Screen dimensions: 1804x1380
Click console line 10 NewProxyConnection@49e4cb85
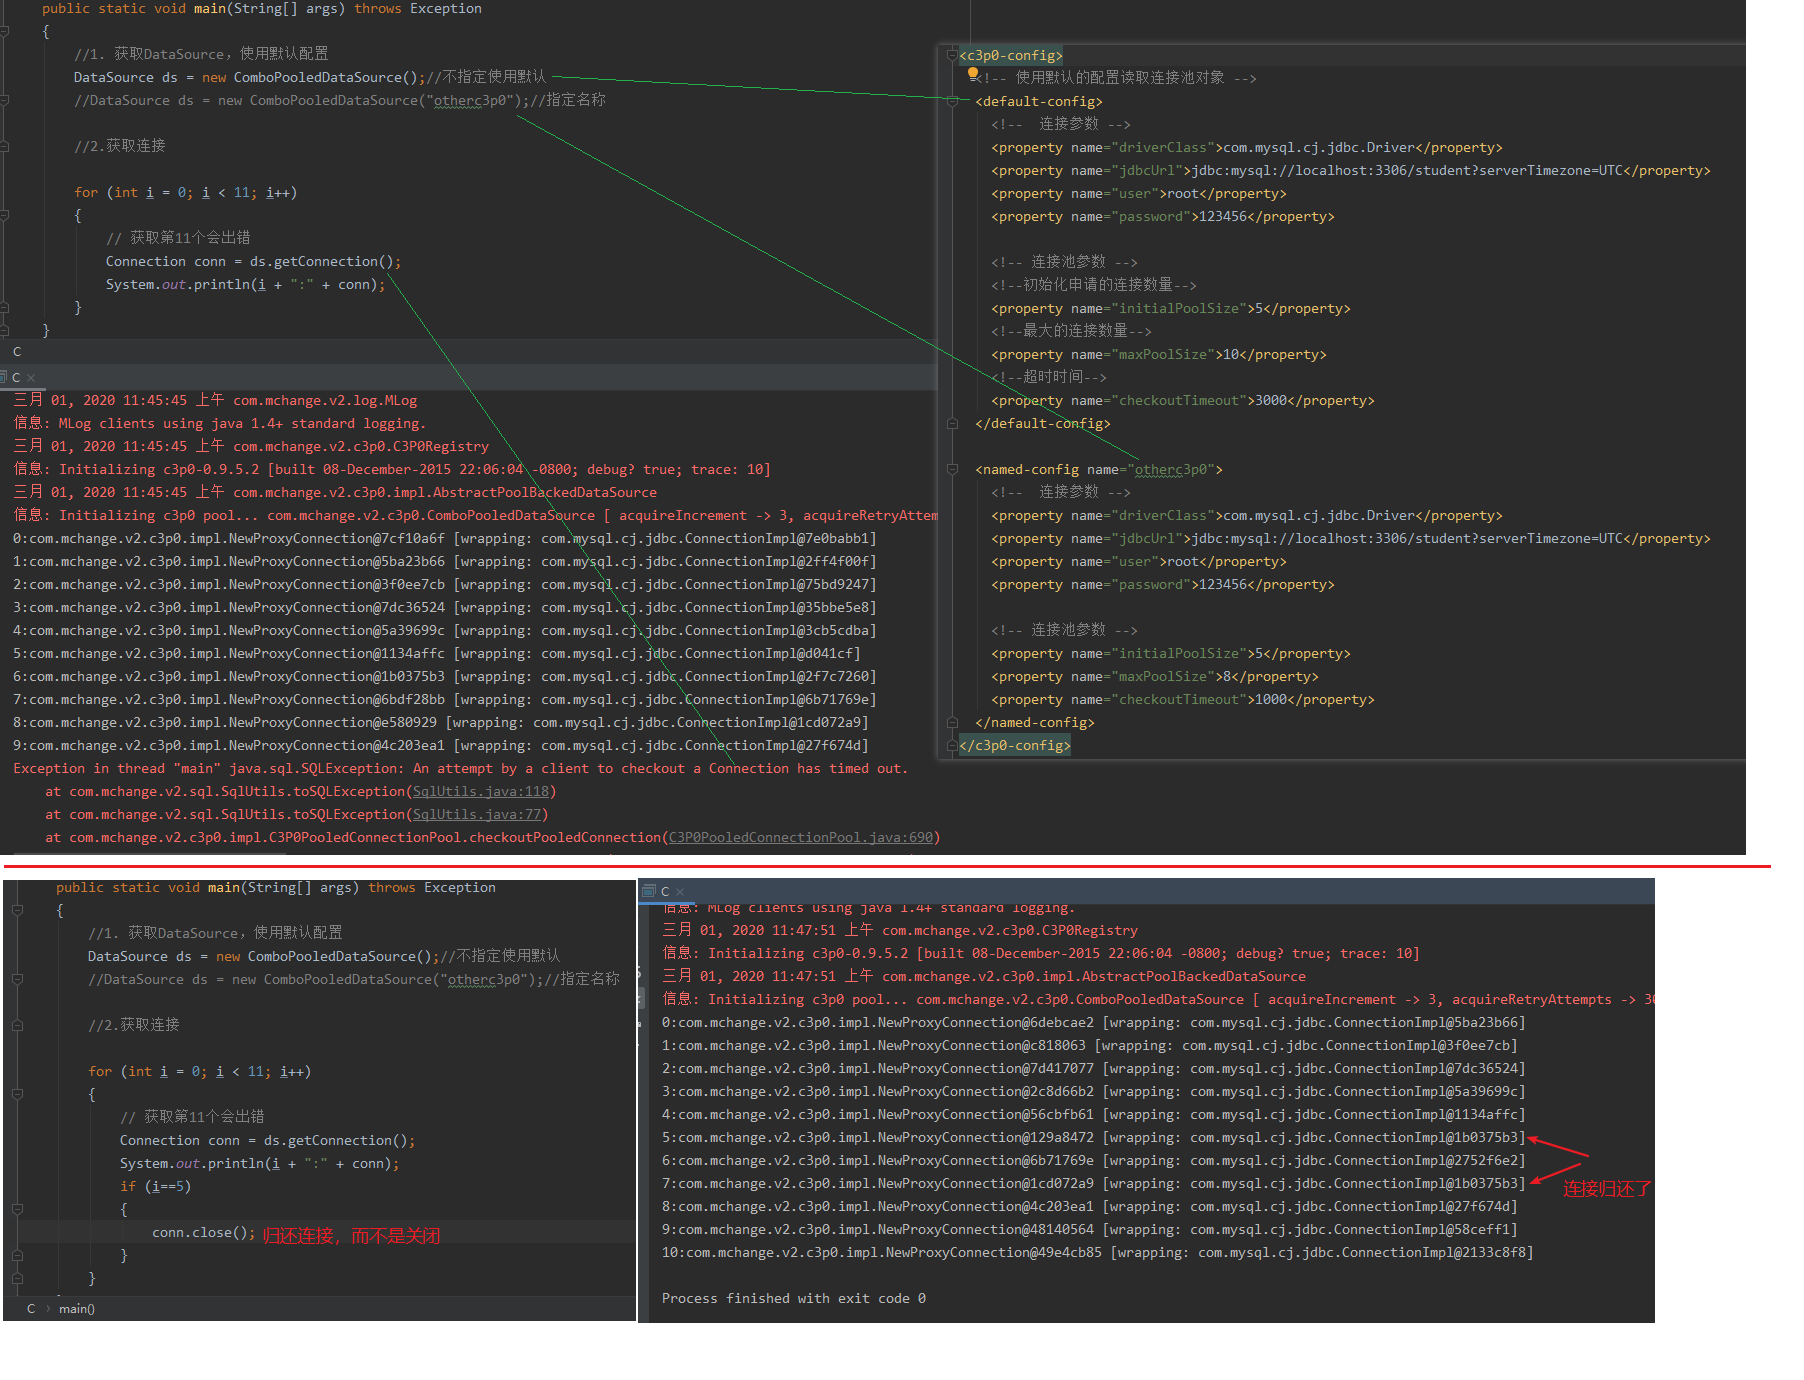1097,1252
